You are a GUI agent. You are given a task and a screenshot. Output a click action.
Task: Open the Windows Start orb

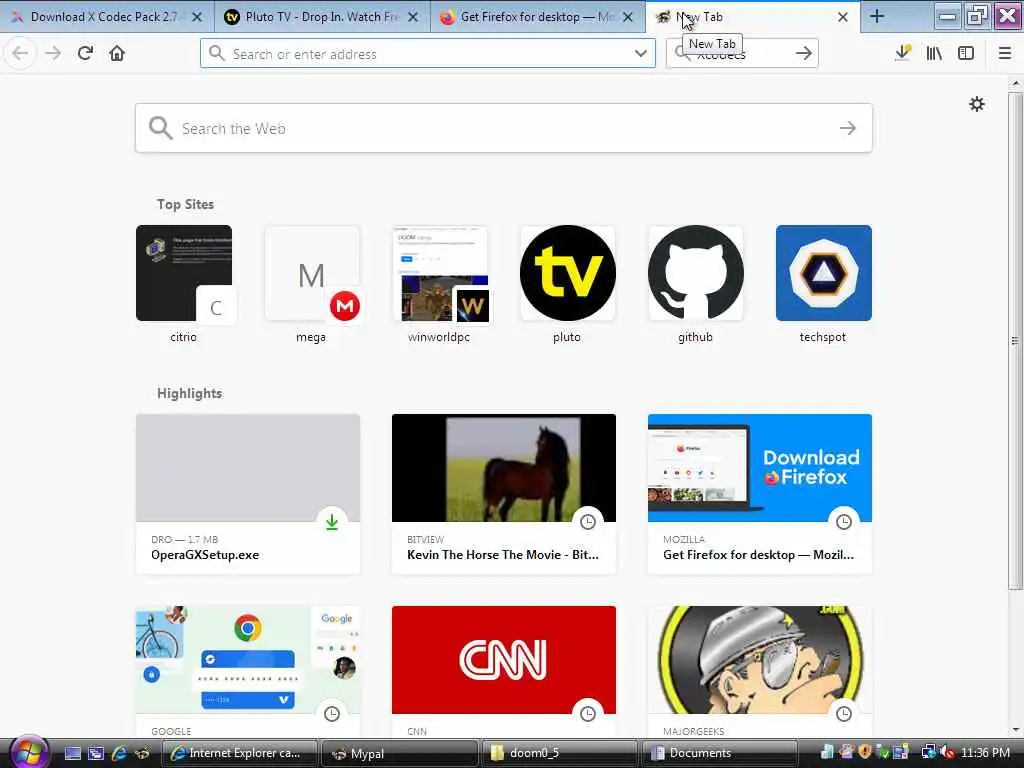tap(28, 752)
